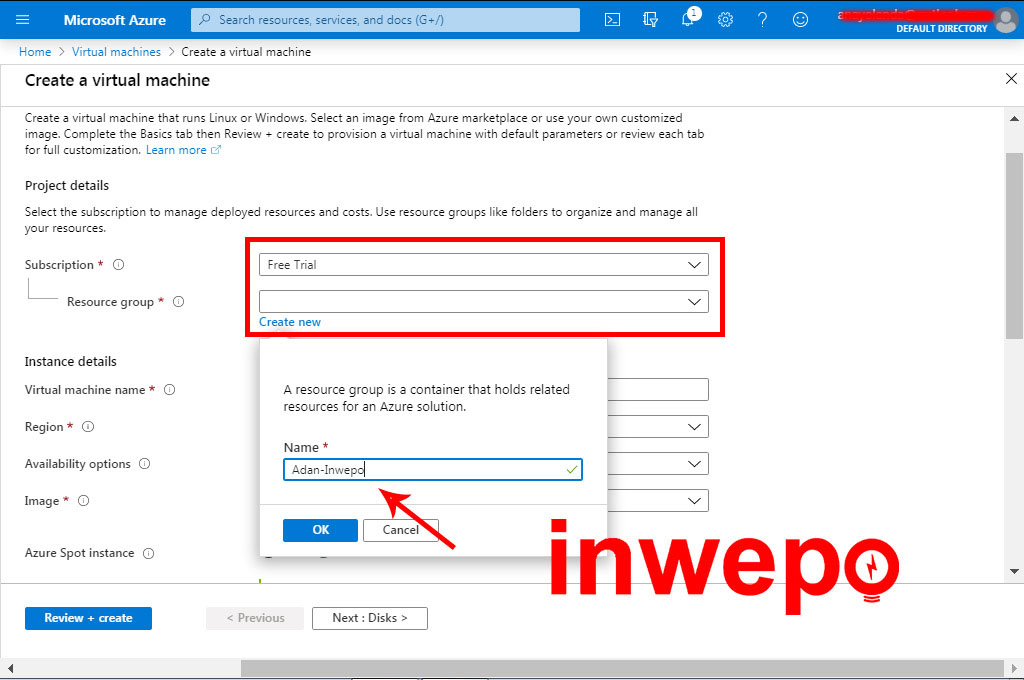
Task: Click Create new resource group link
Action: coord(290,322)
